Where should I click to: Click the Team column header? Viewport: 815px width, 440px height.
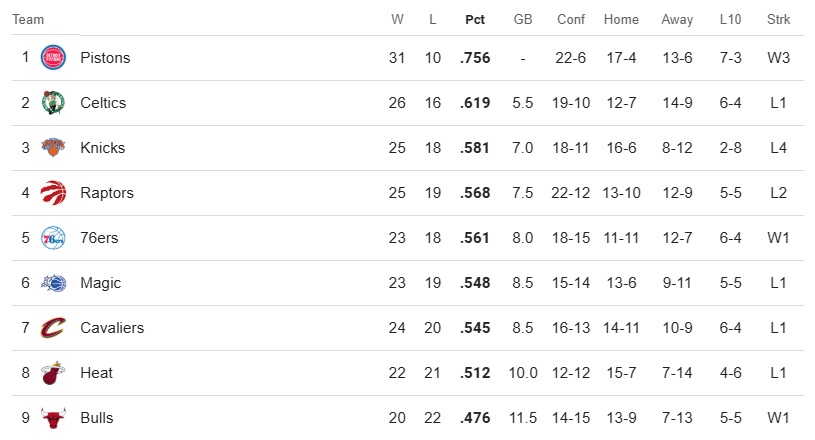pyautogui.click(x=28, y=19)
